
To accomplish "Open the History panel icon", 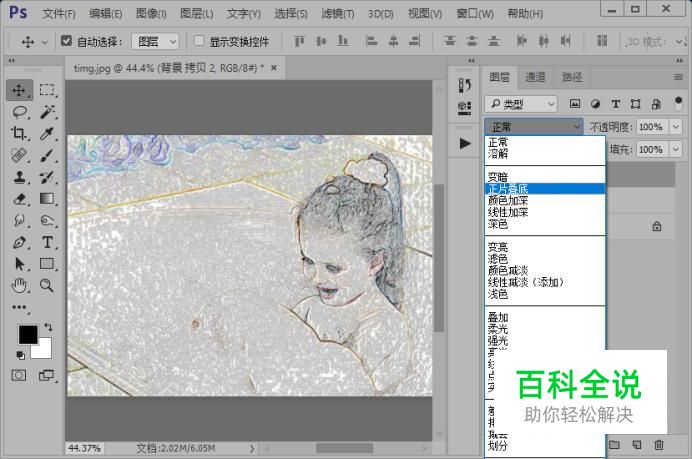I will (x=464, y=85).
